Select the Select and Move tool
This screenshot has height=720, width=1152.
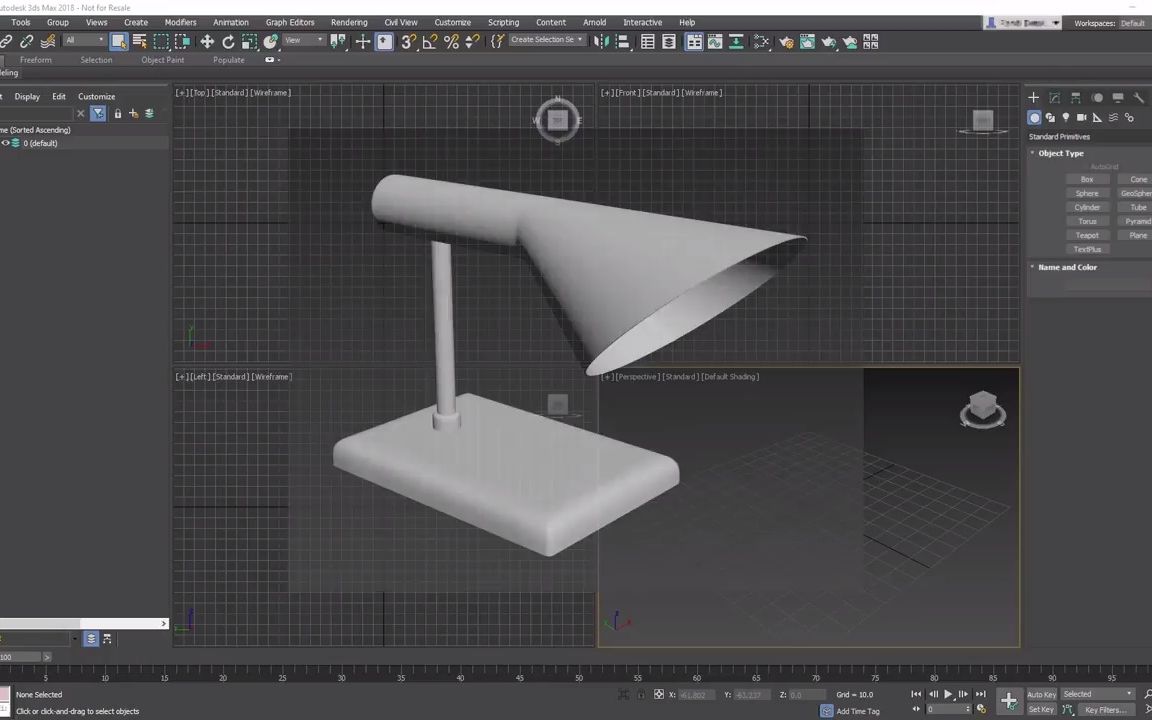208,41
